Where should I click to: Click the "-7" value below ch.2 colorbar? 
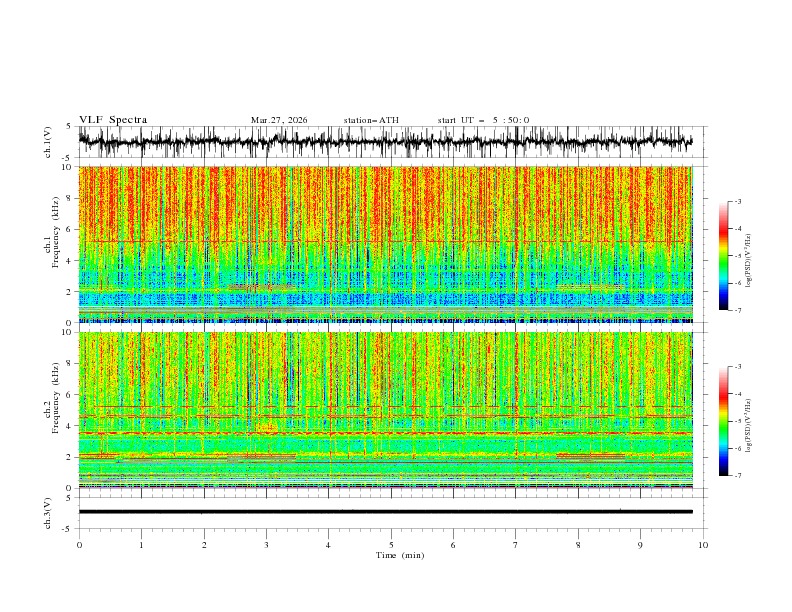[737, 476]
